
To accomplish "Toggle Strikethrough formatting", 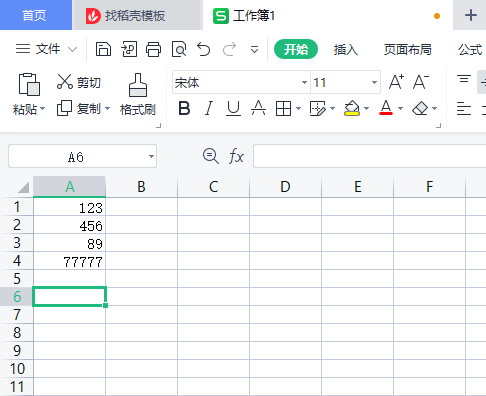I will coord(258,108).
